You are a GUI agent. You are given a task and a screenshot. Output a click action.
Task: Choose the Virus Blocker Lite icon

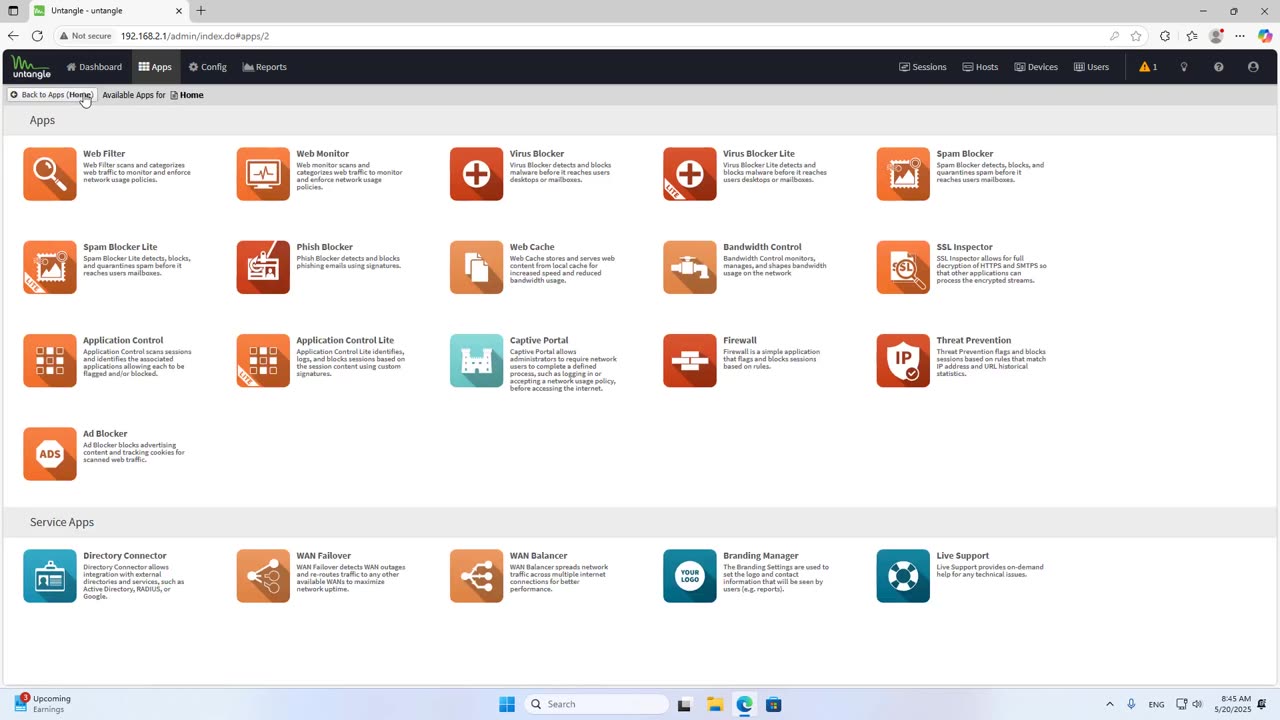690,174
